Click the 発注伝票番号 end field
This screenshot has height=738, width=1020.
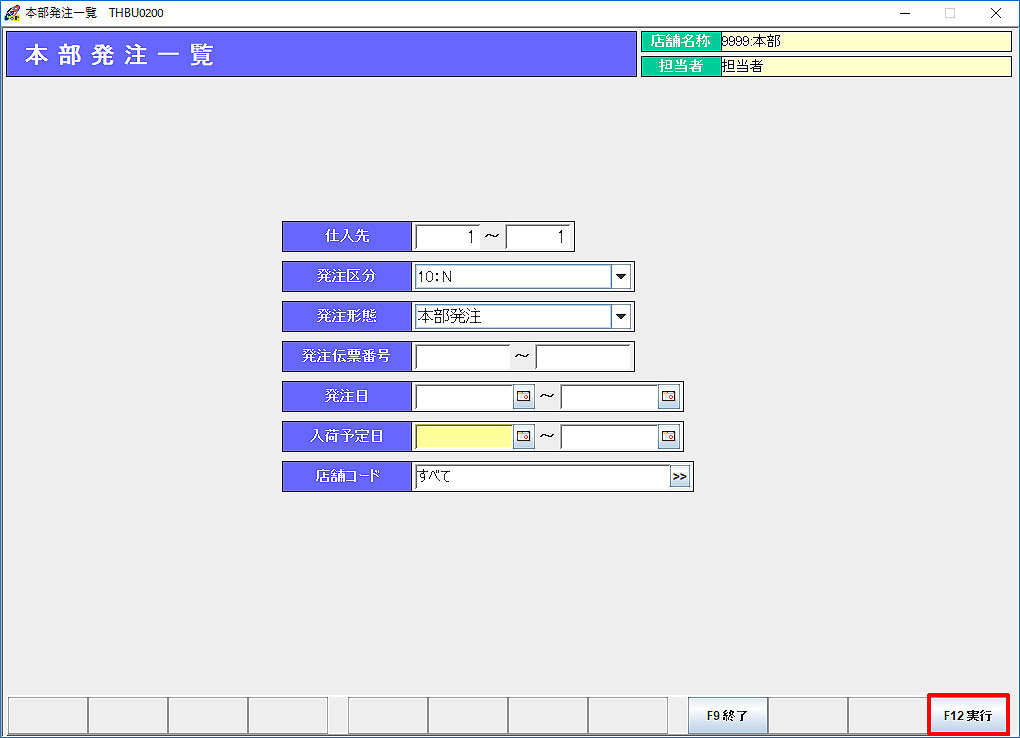coord(584,357)
